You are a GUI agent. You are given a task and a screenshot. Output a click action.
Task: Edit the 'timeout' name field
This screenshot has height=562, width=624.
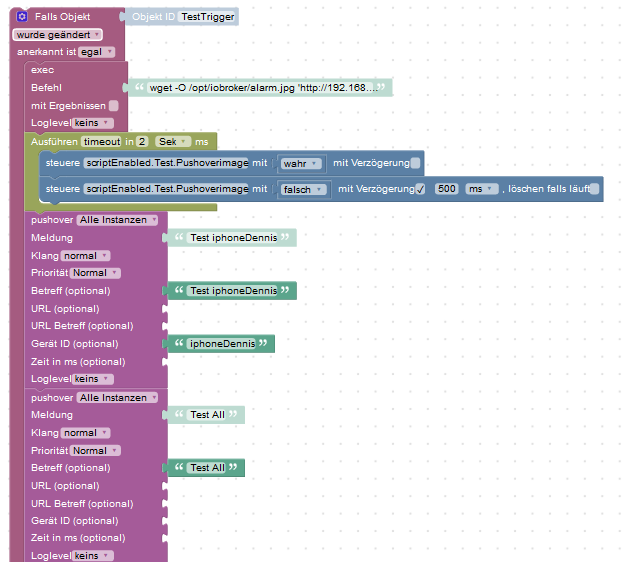pos(102,142)
